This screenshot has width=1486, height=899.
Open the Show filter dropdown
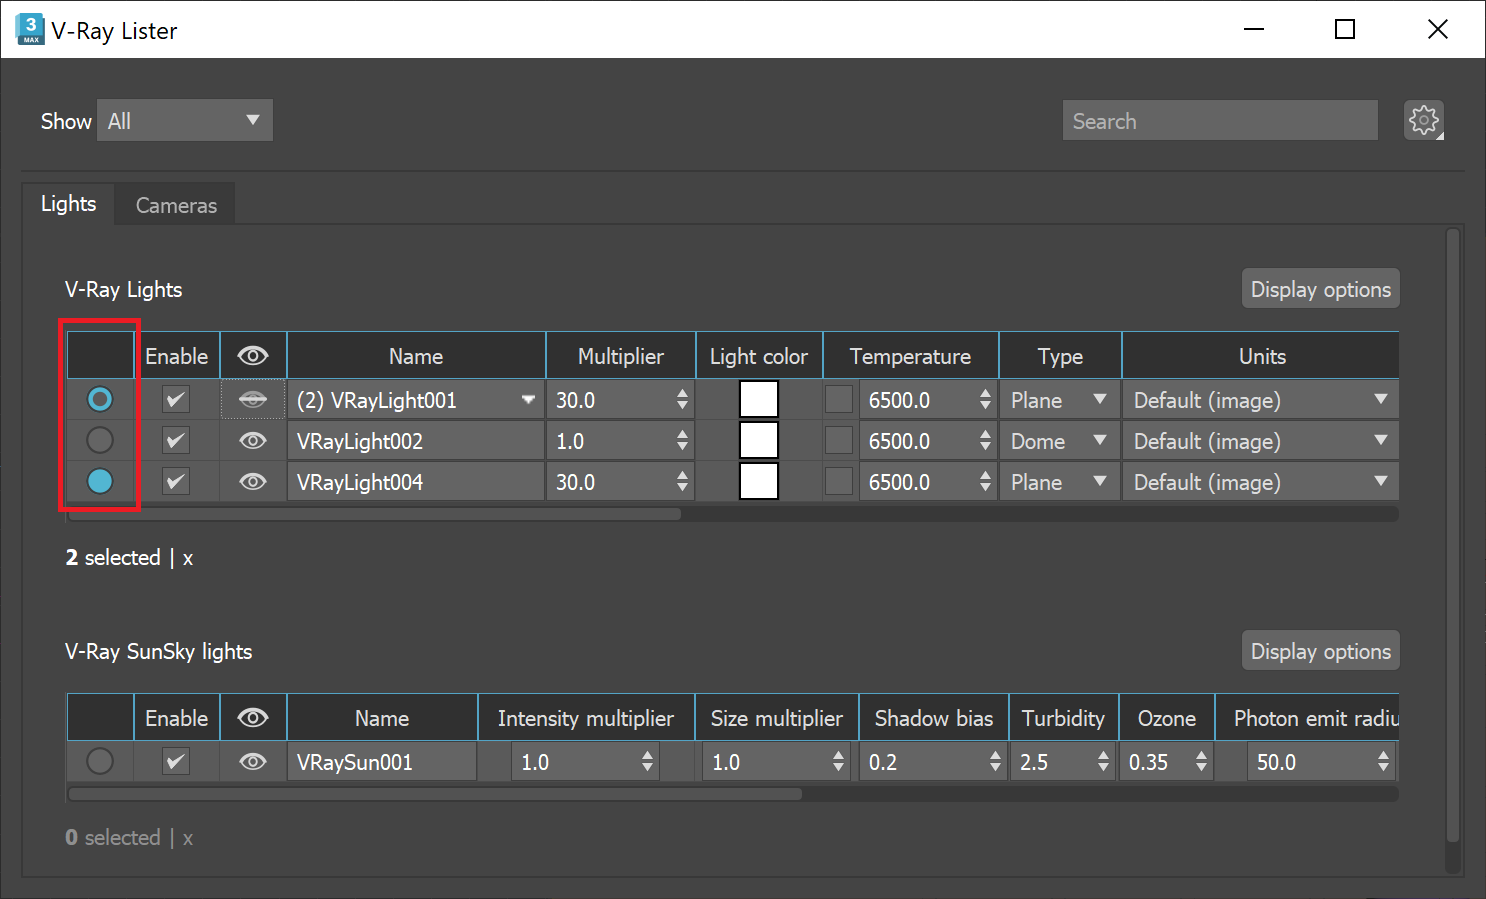tap(184, 120)
